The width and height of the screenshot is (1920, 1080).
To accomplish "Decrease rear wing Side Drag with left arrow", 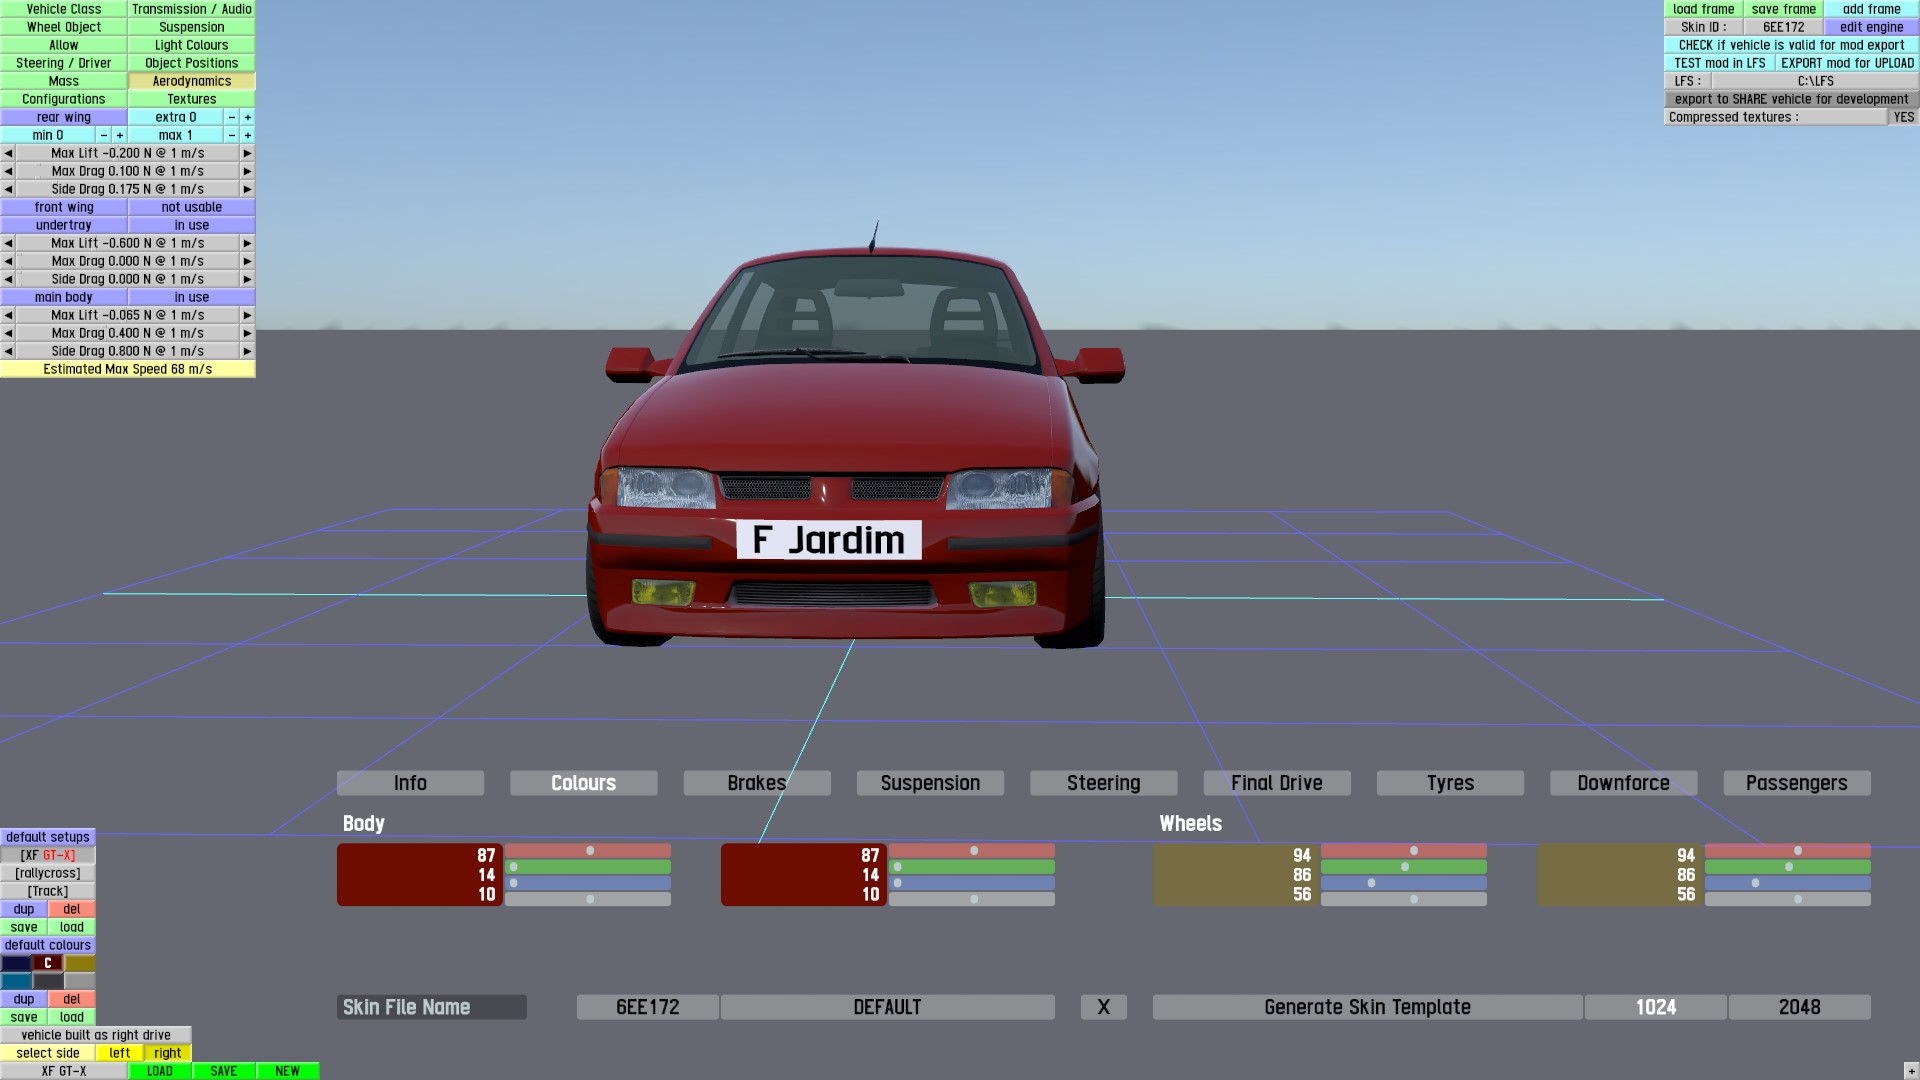I will (x=8, y=189).
